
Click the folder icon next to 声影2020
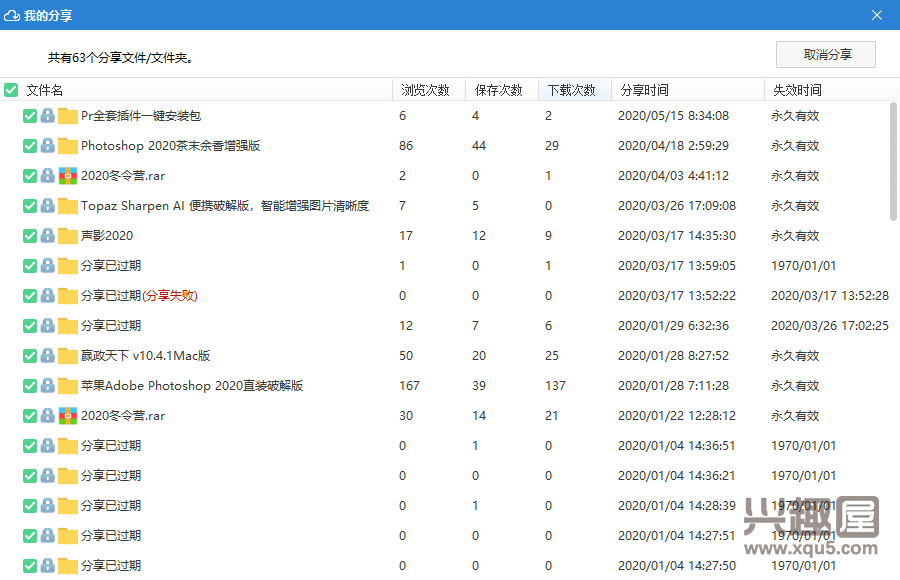(68, 235)
